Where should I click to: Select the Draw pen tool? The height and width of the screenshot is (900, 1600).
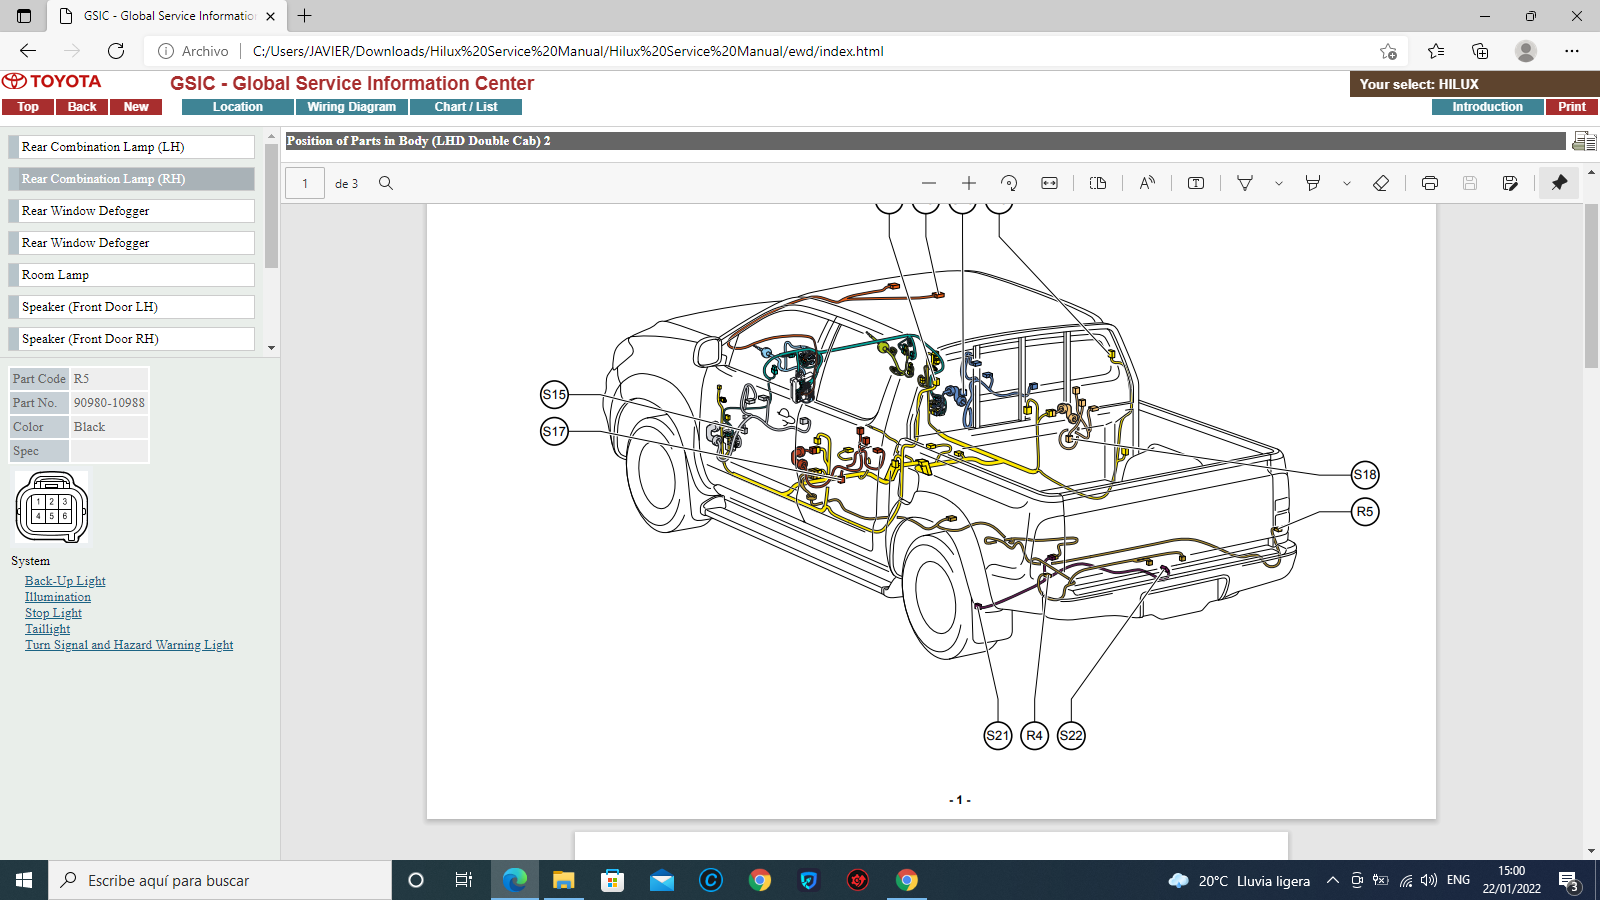point(1245,183)
